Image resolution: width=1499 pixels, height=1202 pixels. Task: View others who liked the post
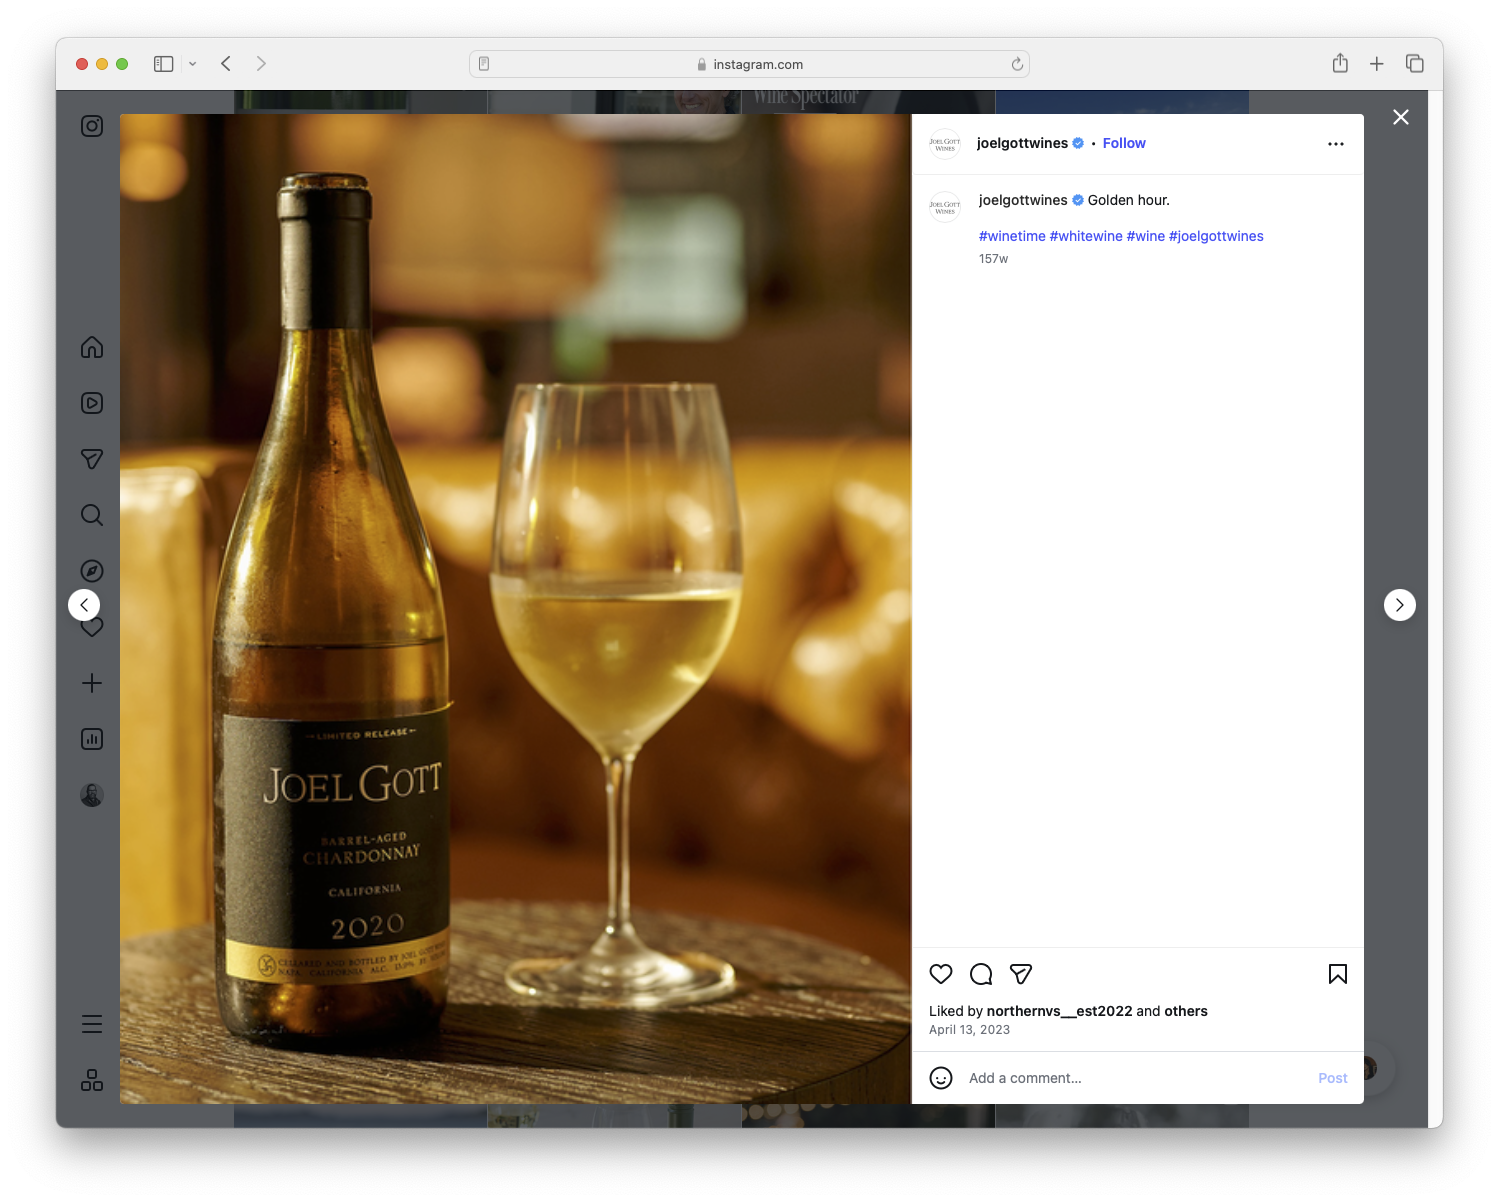pyautogui.click(x=1186, y=1011)
